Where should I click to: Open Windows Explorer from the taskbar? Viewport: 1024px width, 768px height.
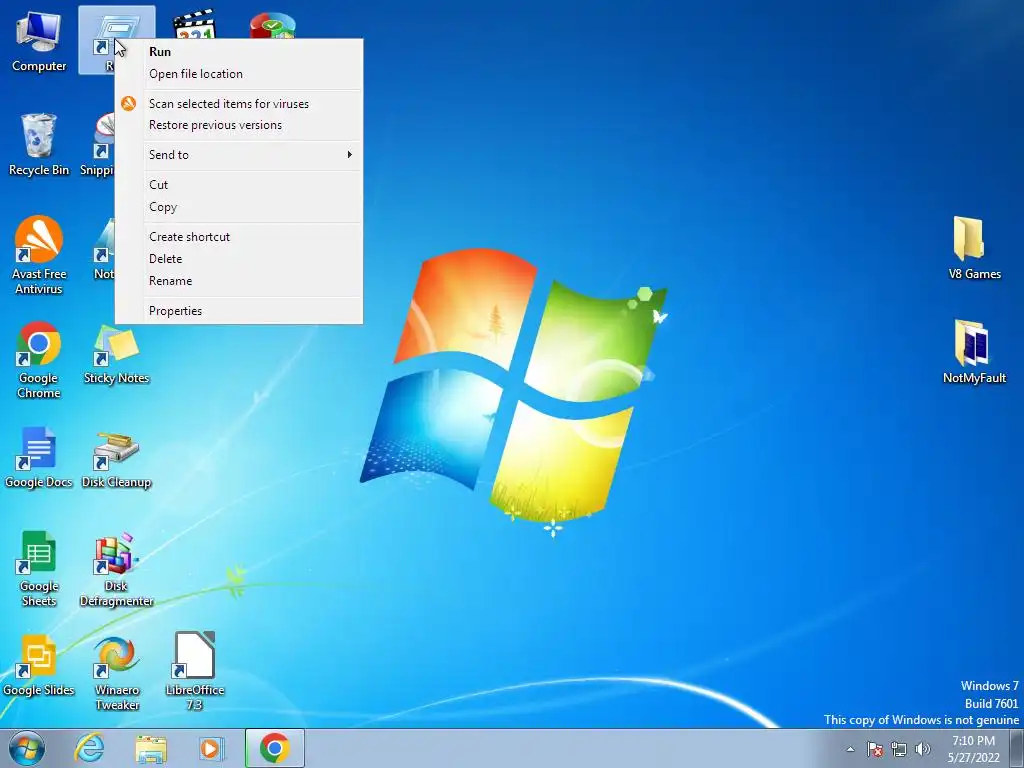[x=151, y=748]
